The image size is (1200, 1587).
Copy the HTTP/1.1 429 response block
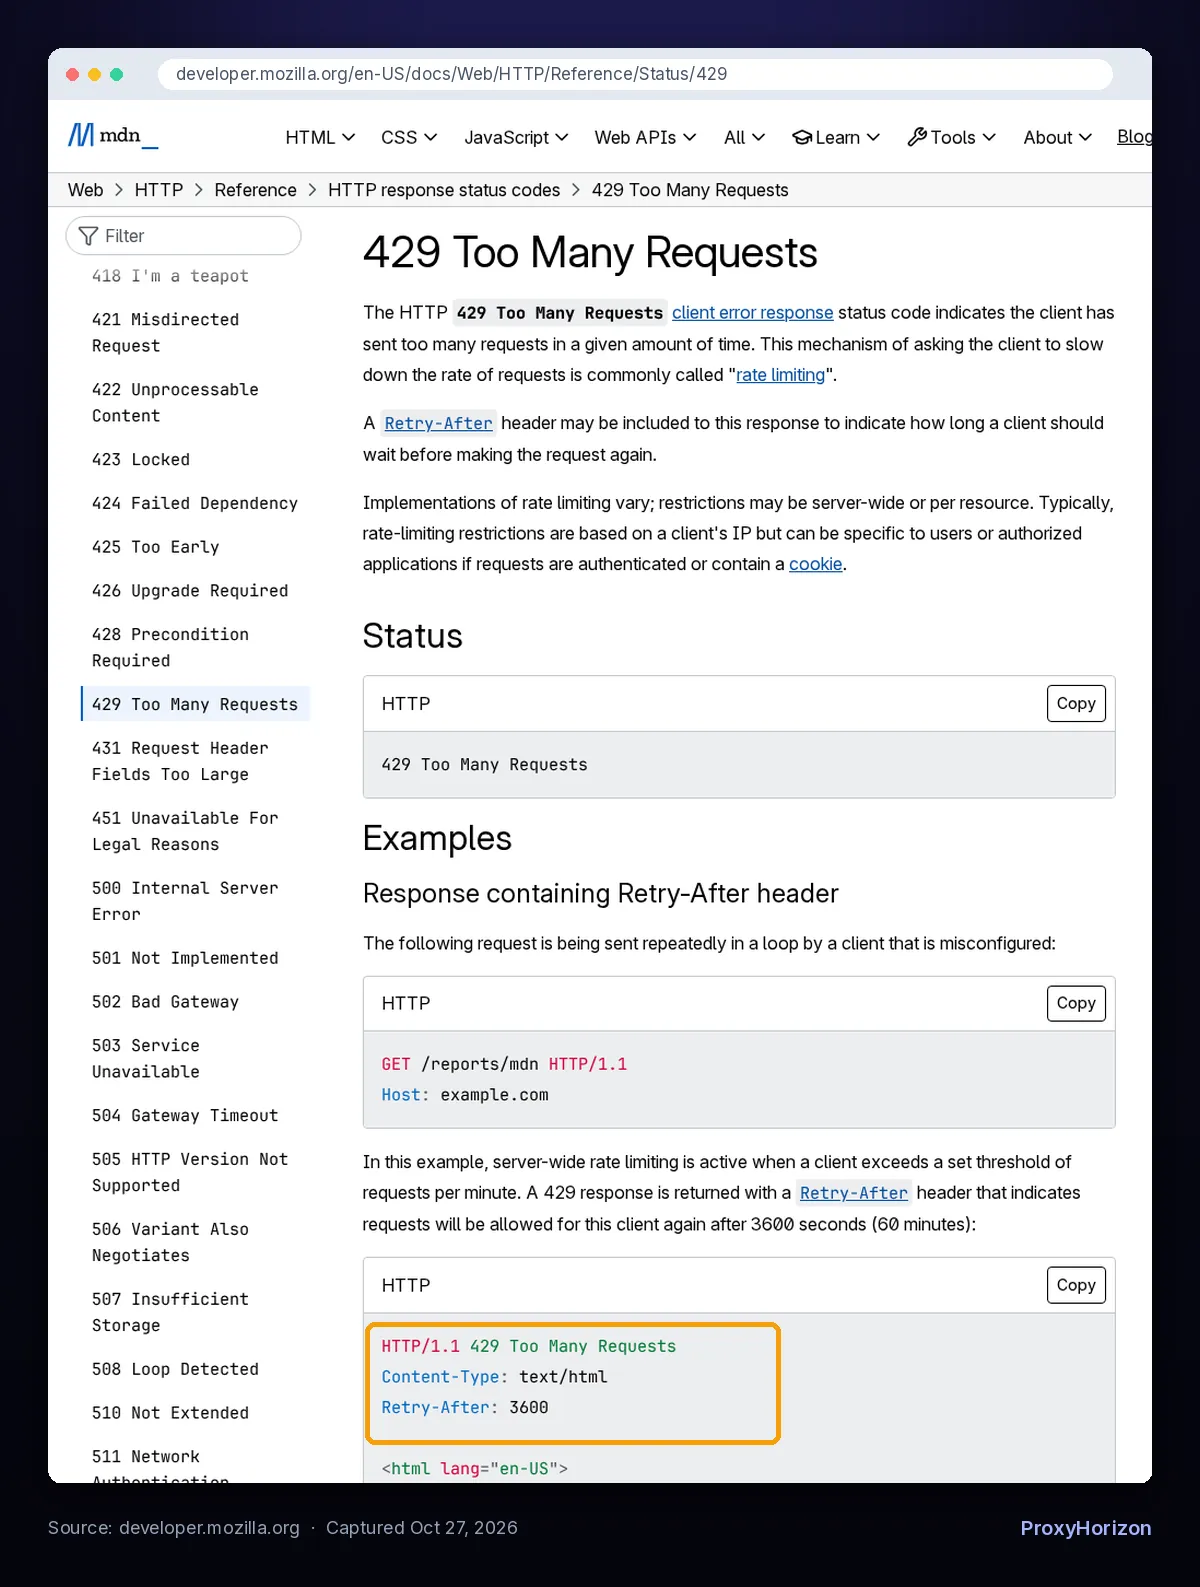click(1076, 1285)
